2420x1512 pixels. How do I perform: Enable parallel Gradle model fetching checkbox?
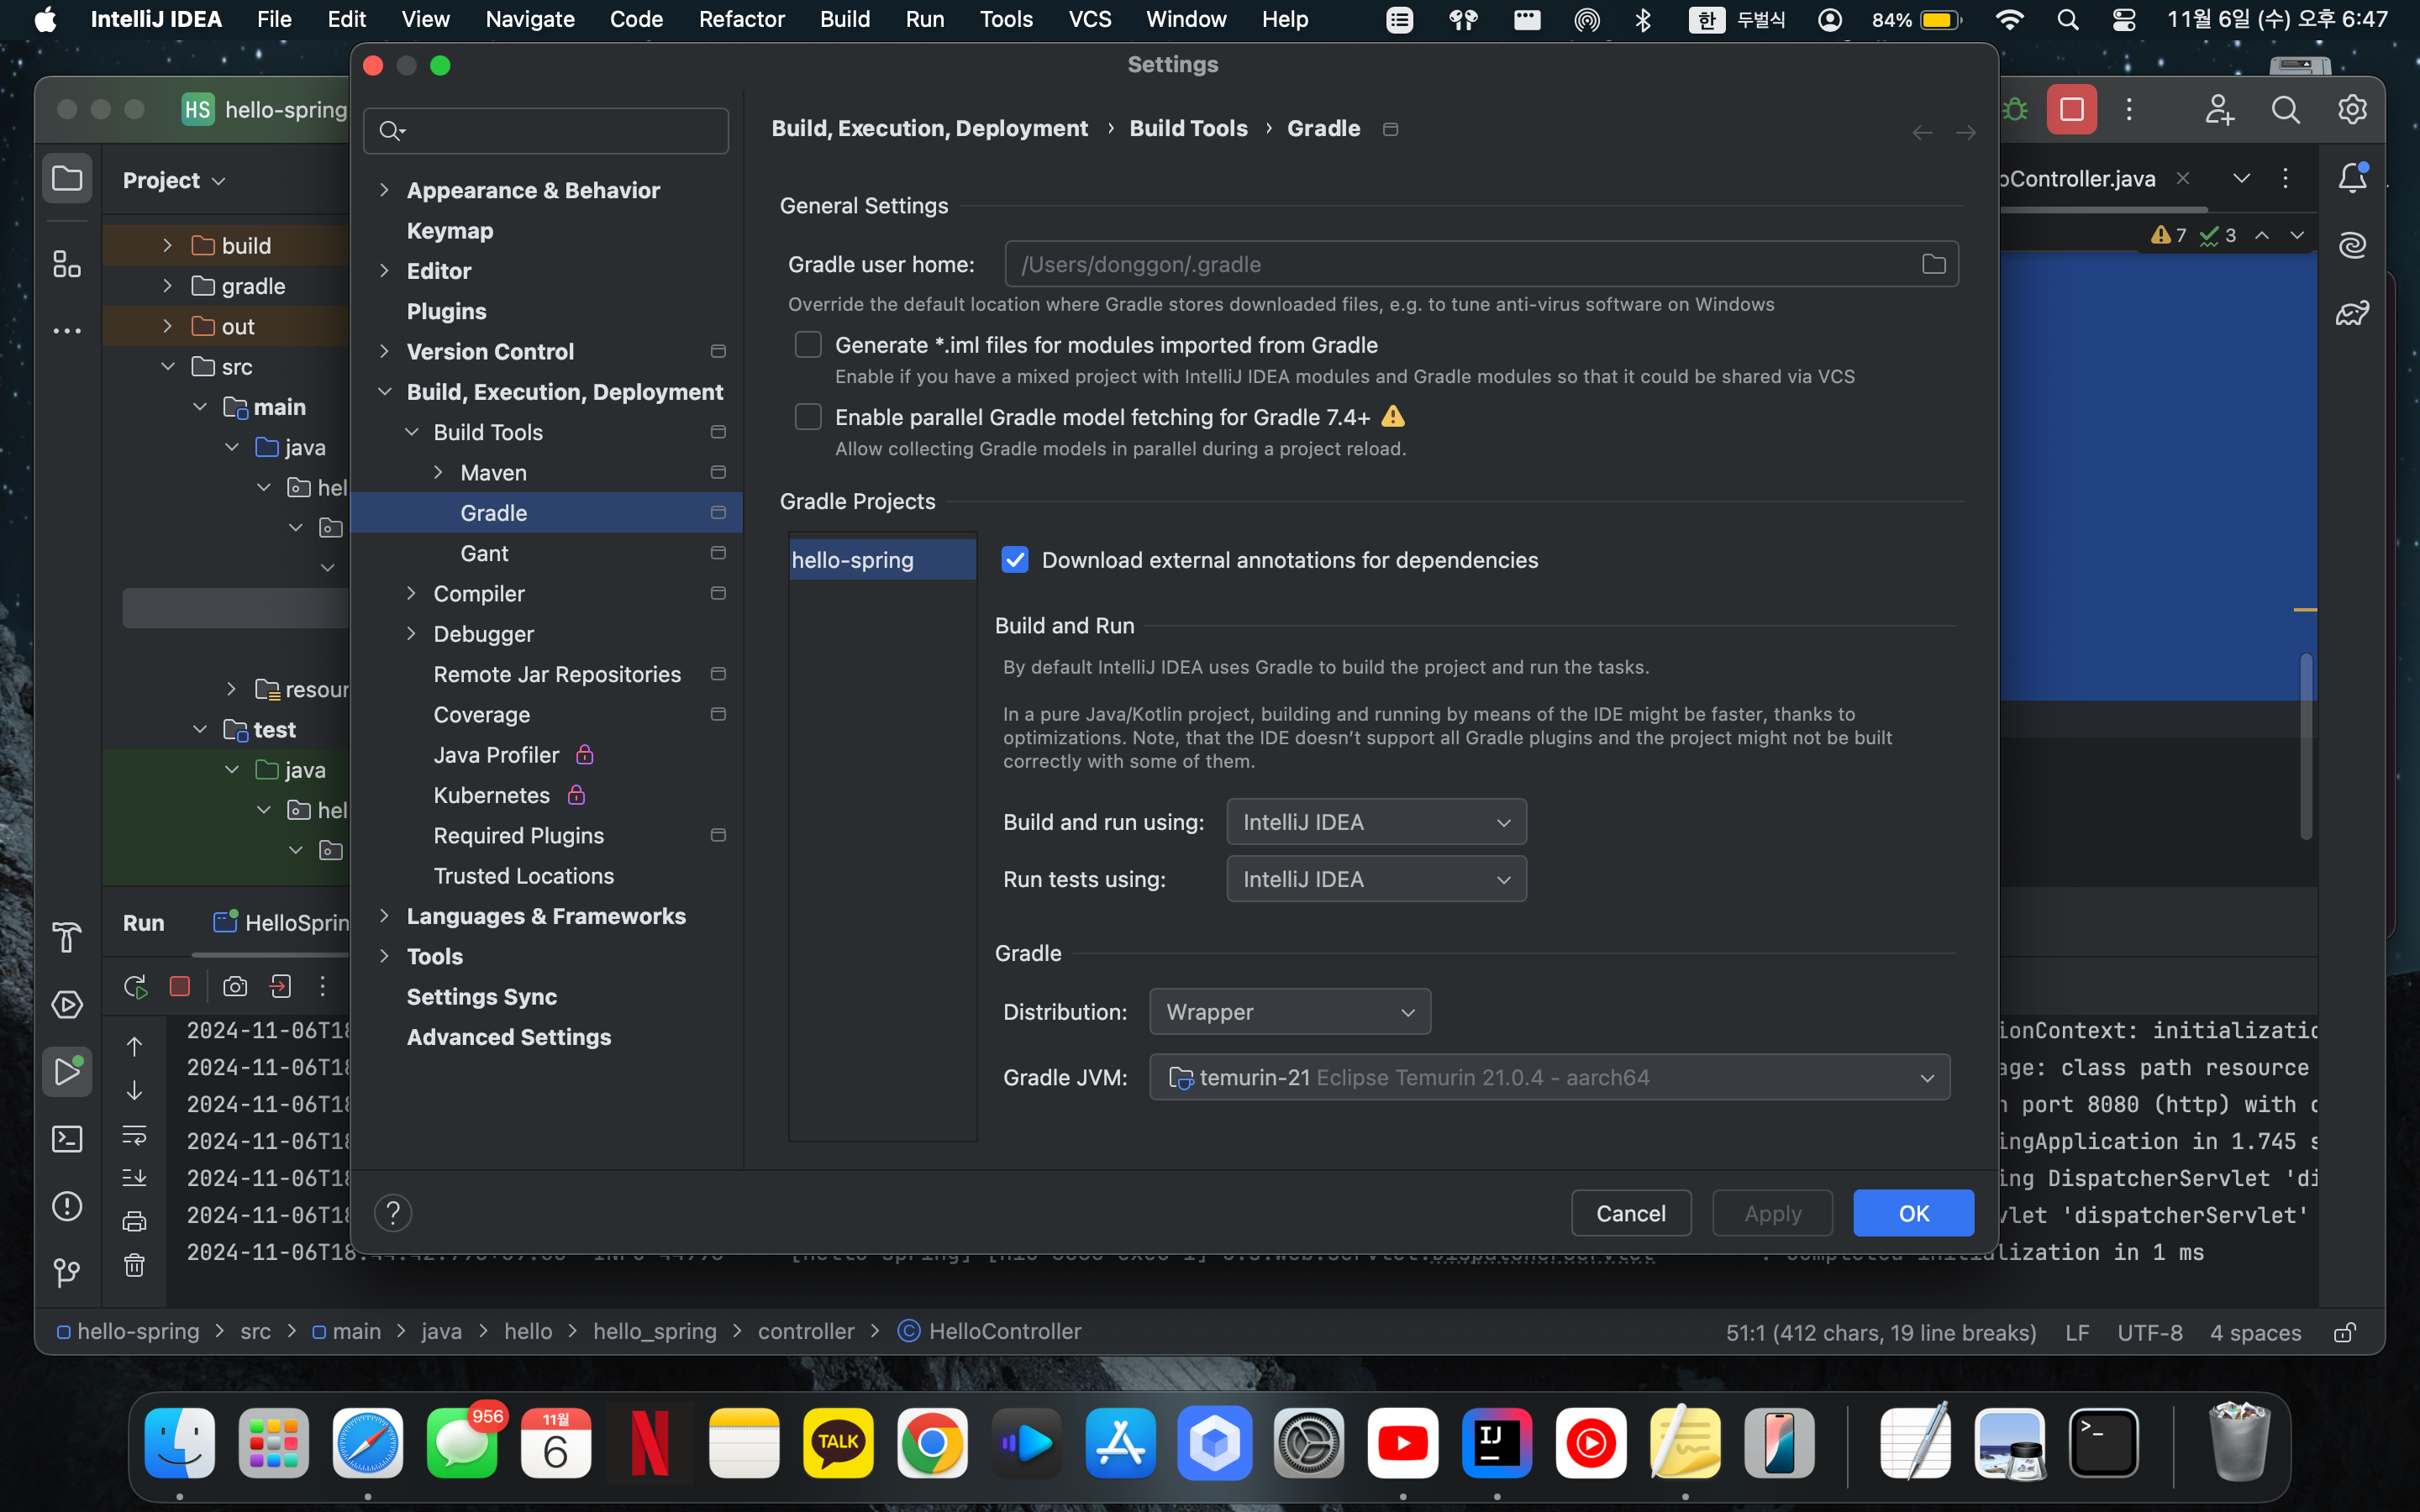[x=808, y=416]
